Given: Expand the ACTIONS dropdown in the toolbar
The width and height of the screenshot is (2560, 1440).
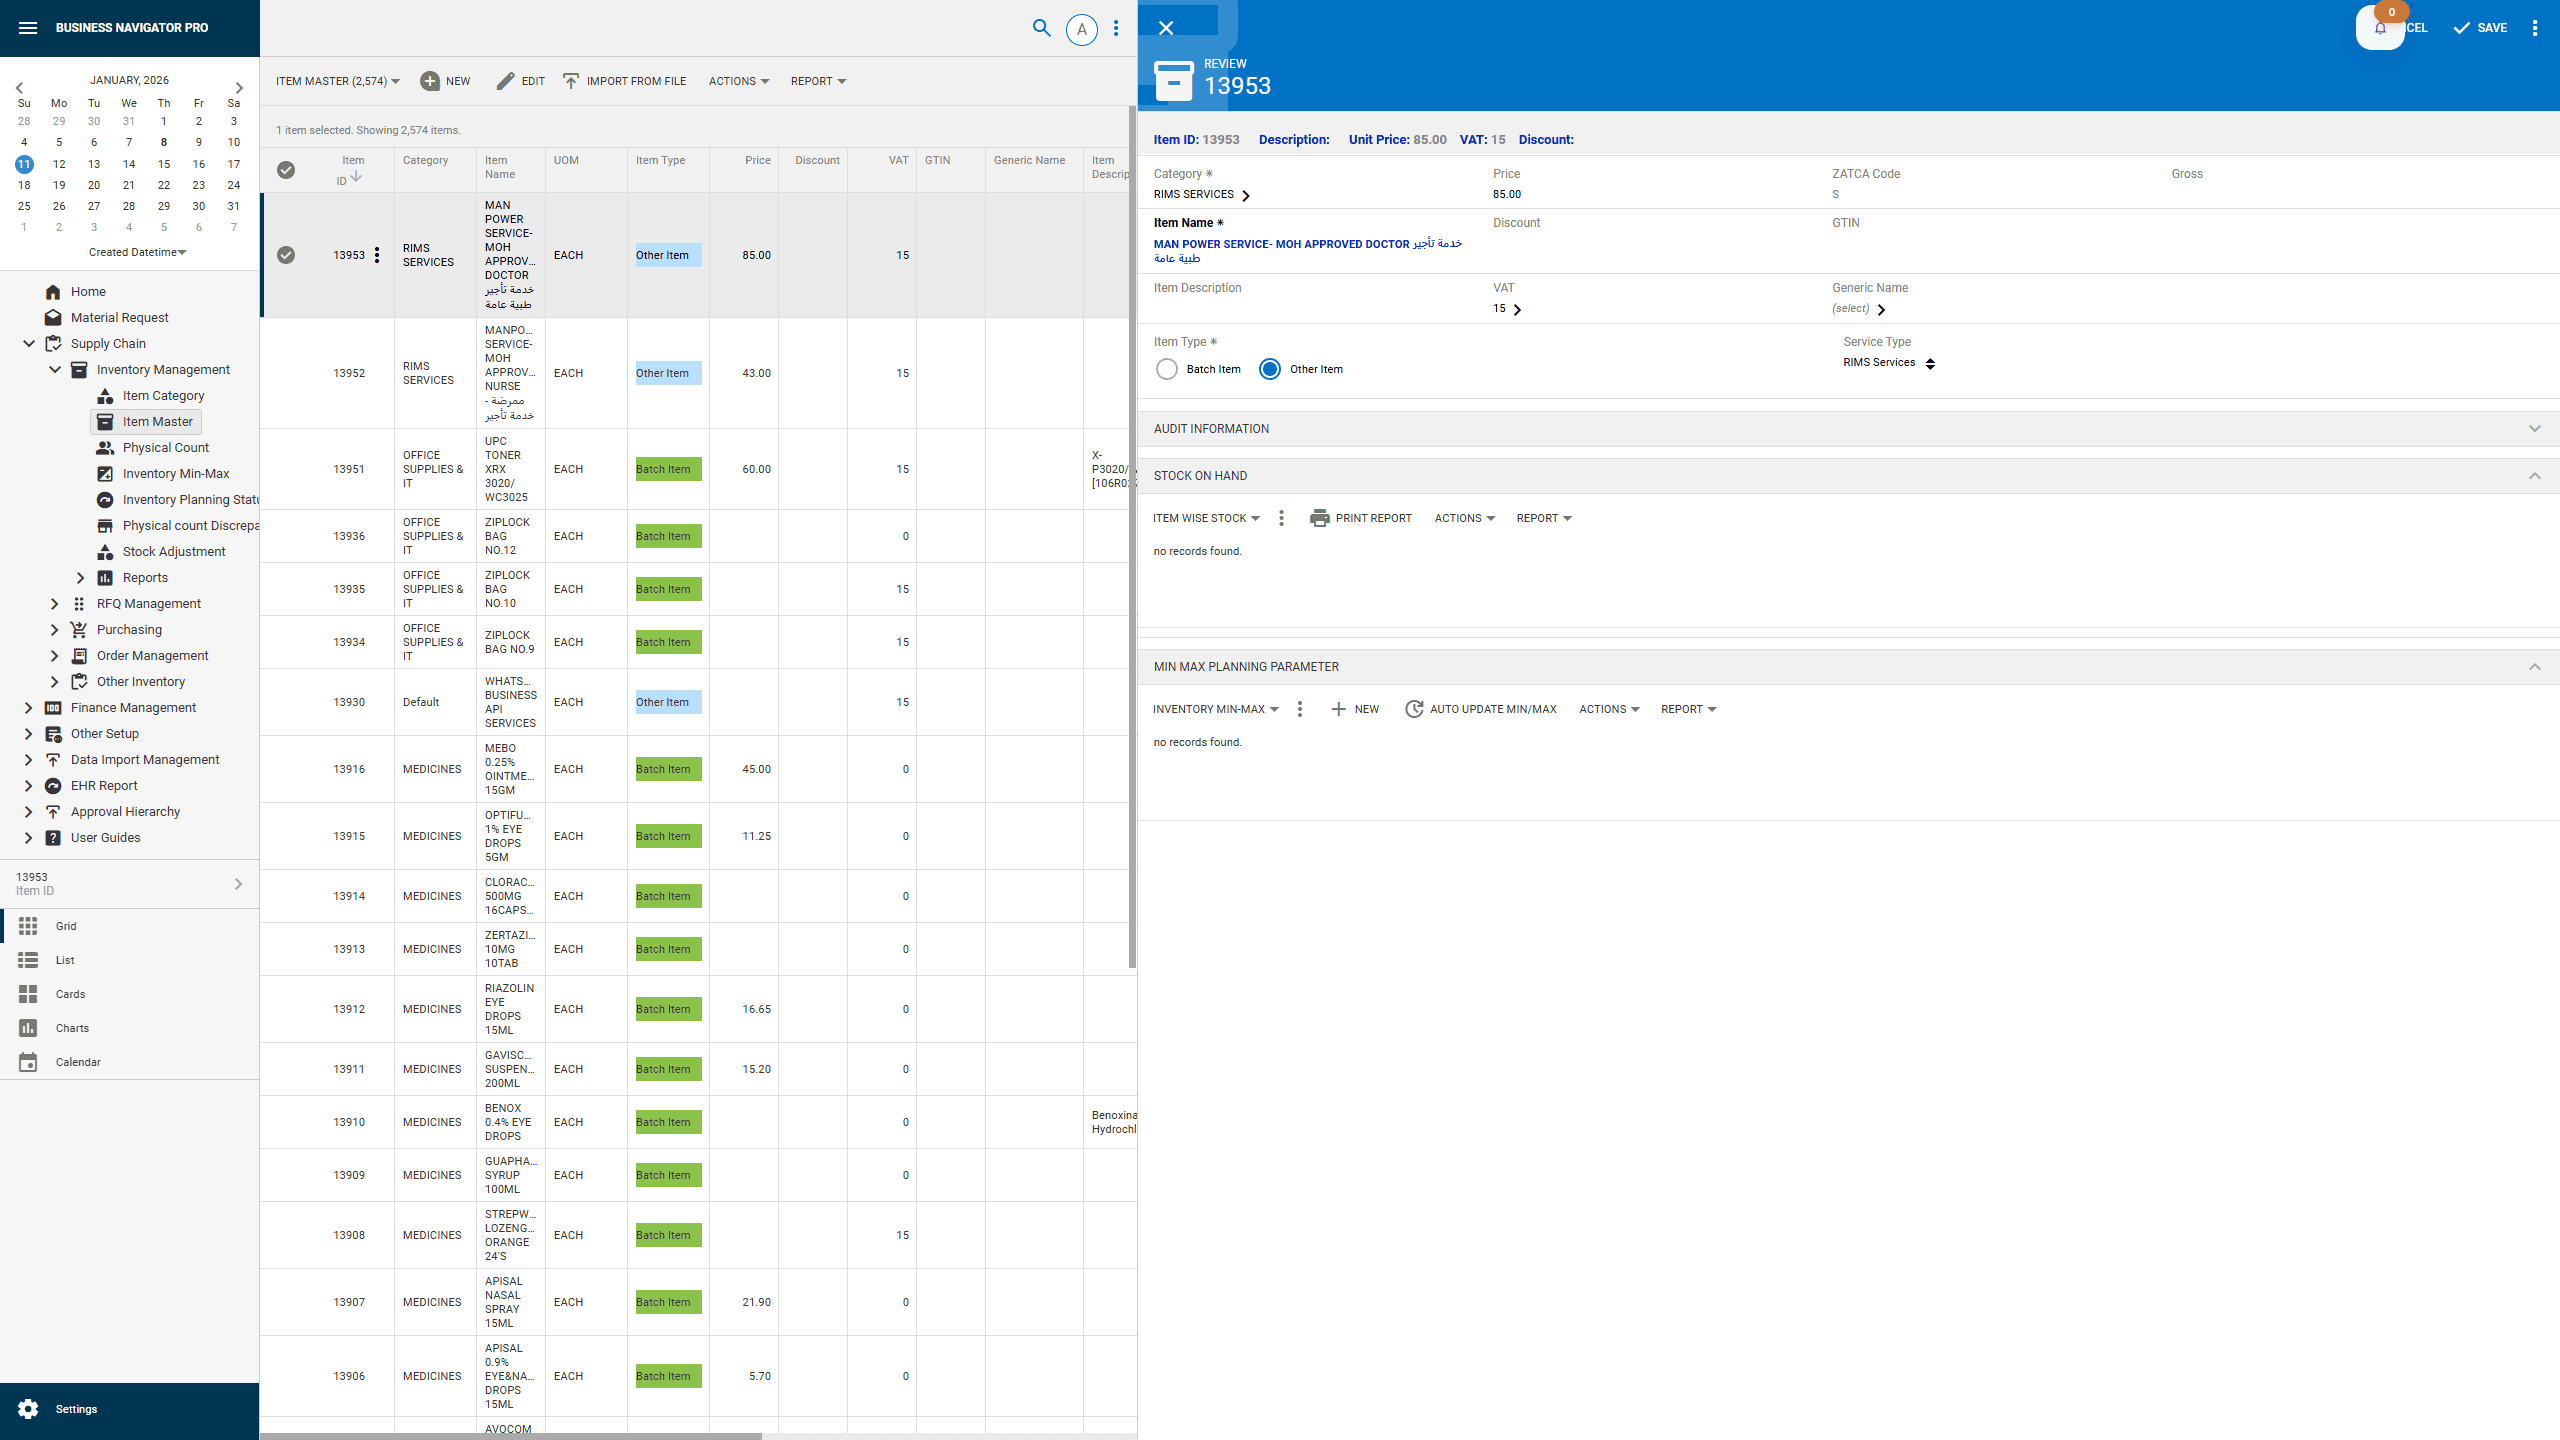Looking at the screenshot, I should (x=737, y=81).
